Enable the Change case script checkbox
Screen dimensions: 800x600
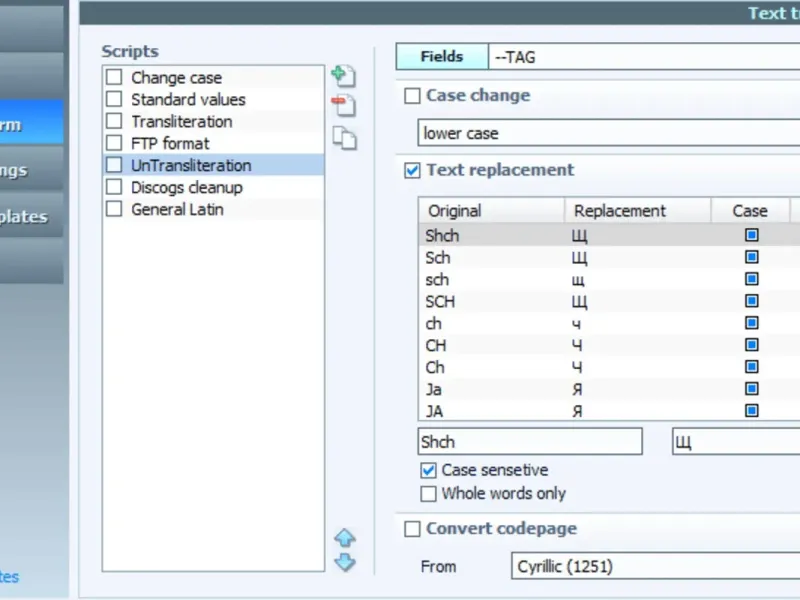coord(114,78)
